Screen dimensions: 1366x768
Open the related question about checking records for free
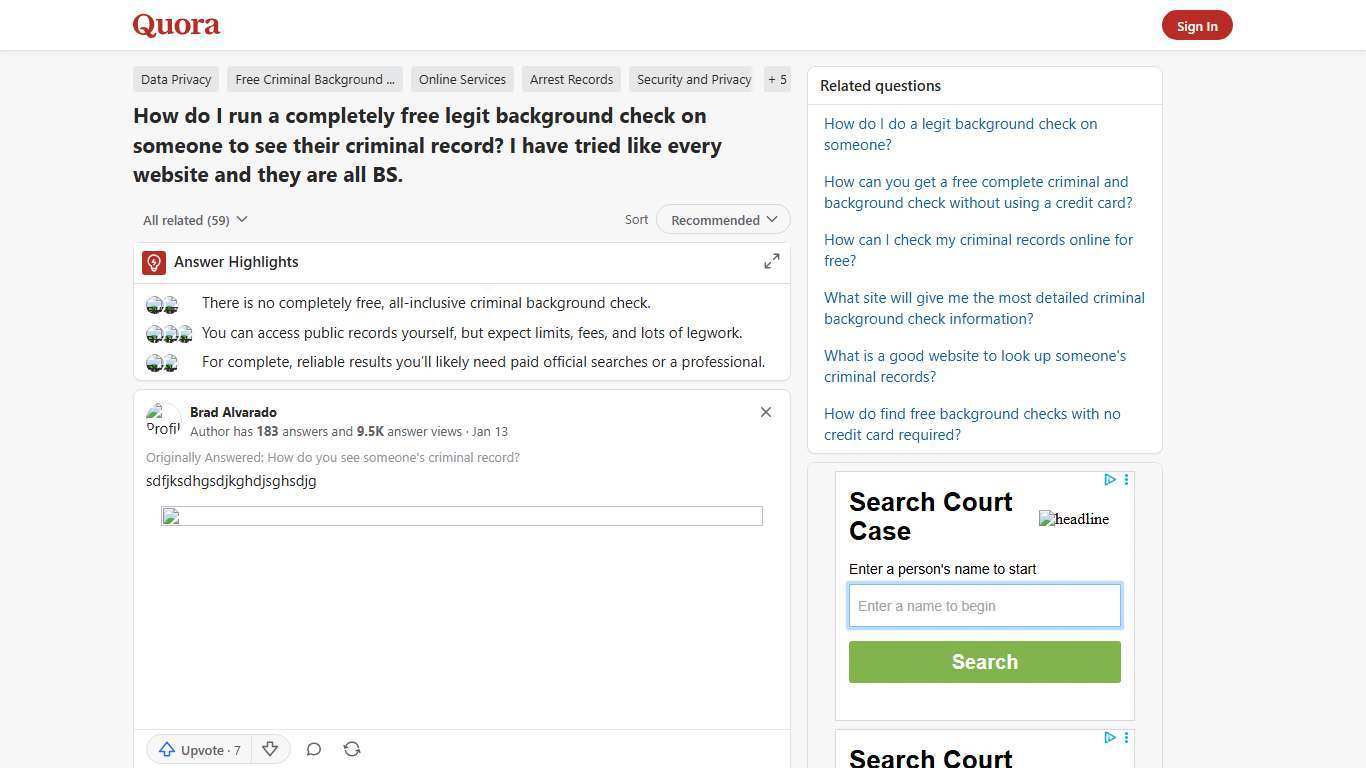(978, 250)
